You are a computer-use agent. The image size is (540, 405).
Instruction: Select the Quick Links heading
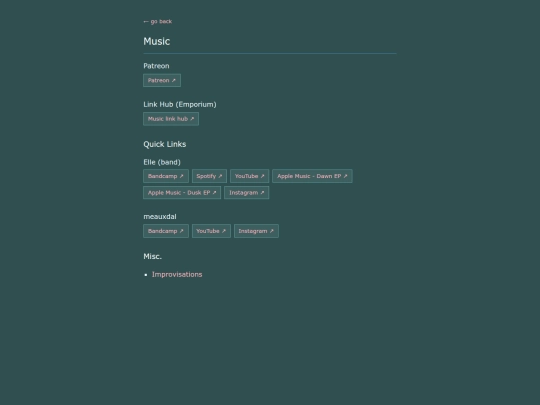[x=165, y=144]
